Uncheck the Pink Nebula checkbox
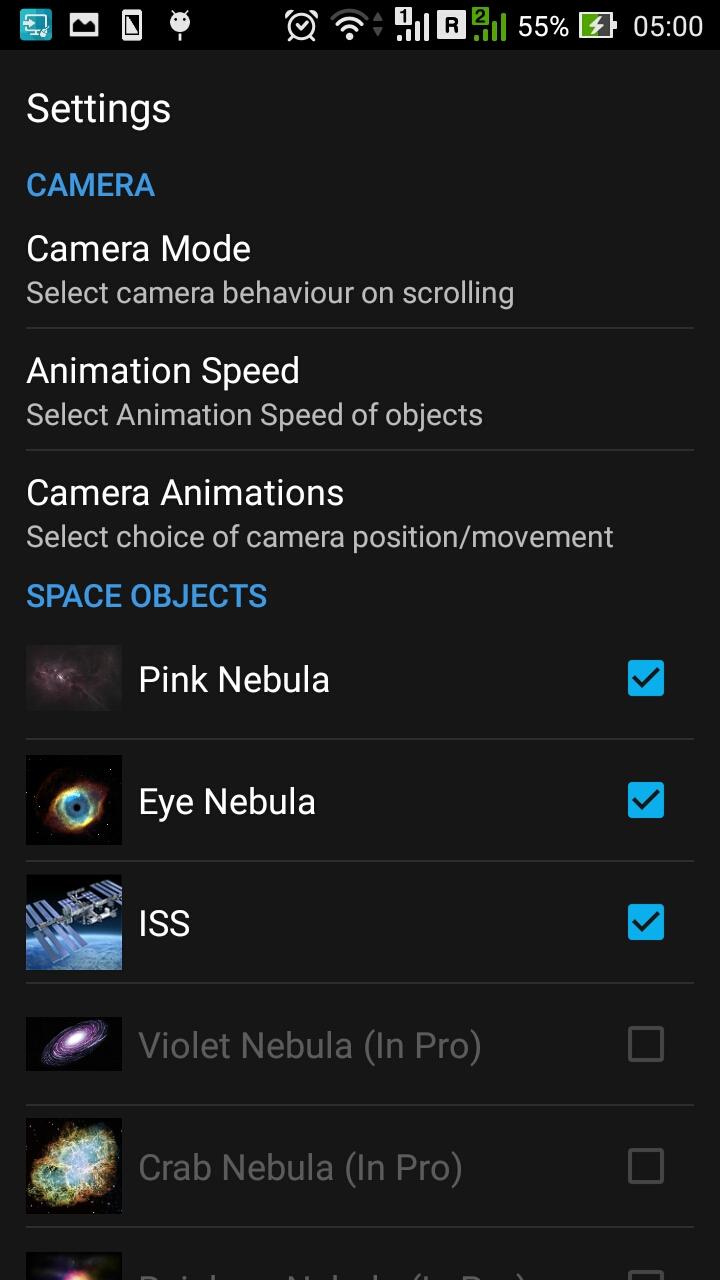Screen dimensions: 720x1280 pyautogui.click(x=645, y=678)
